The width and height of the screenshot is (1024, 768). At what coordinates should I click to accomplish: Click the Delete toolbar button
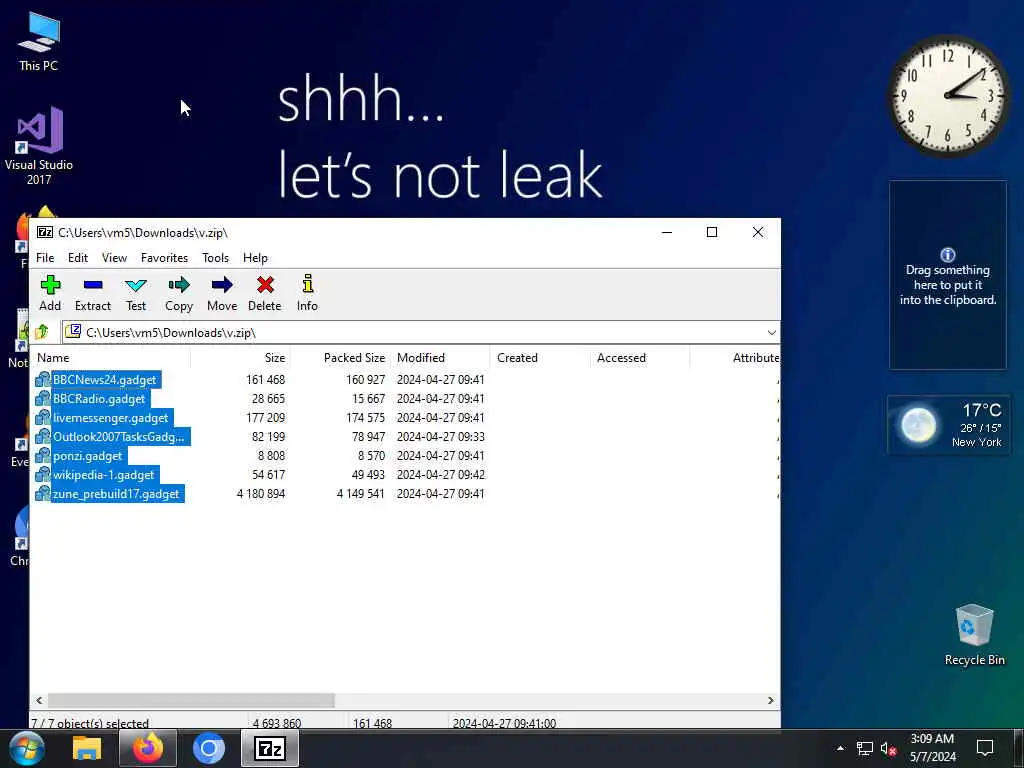tap(264, 293)
